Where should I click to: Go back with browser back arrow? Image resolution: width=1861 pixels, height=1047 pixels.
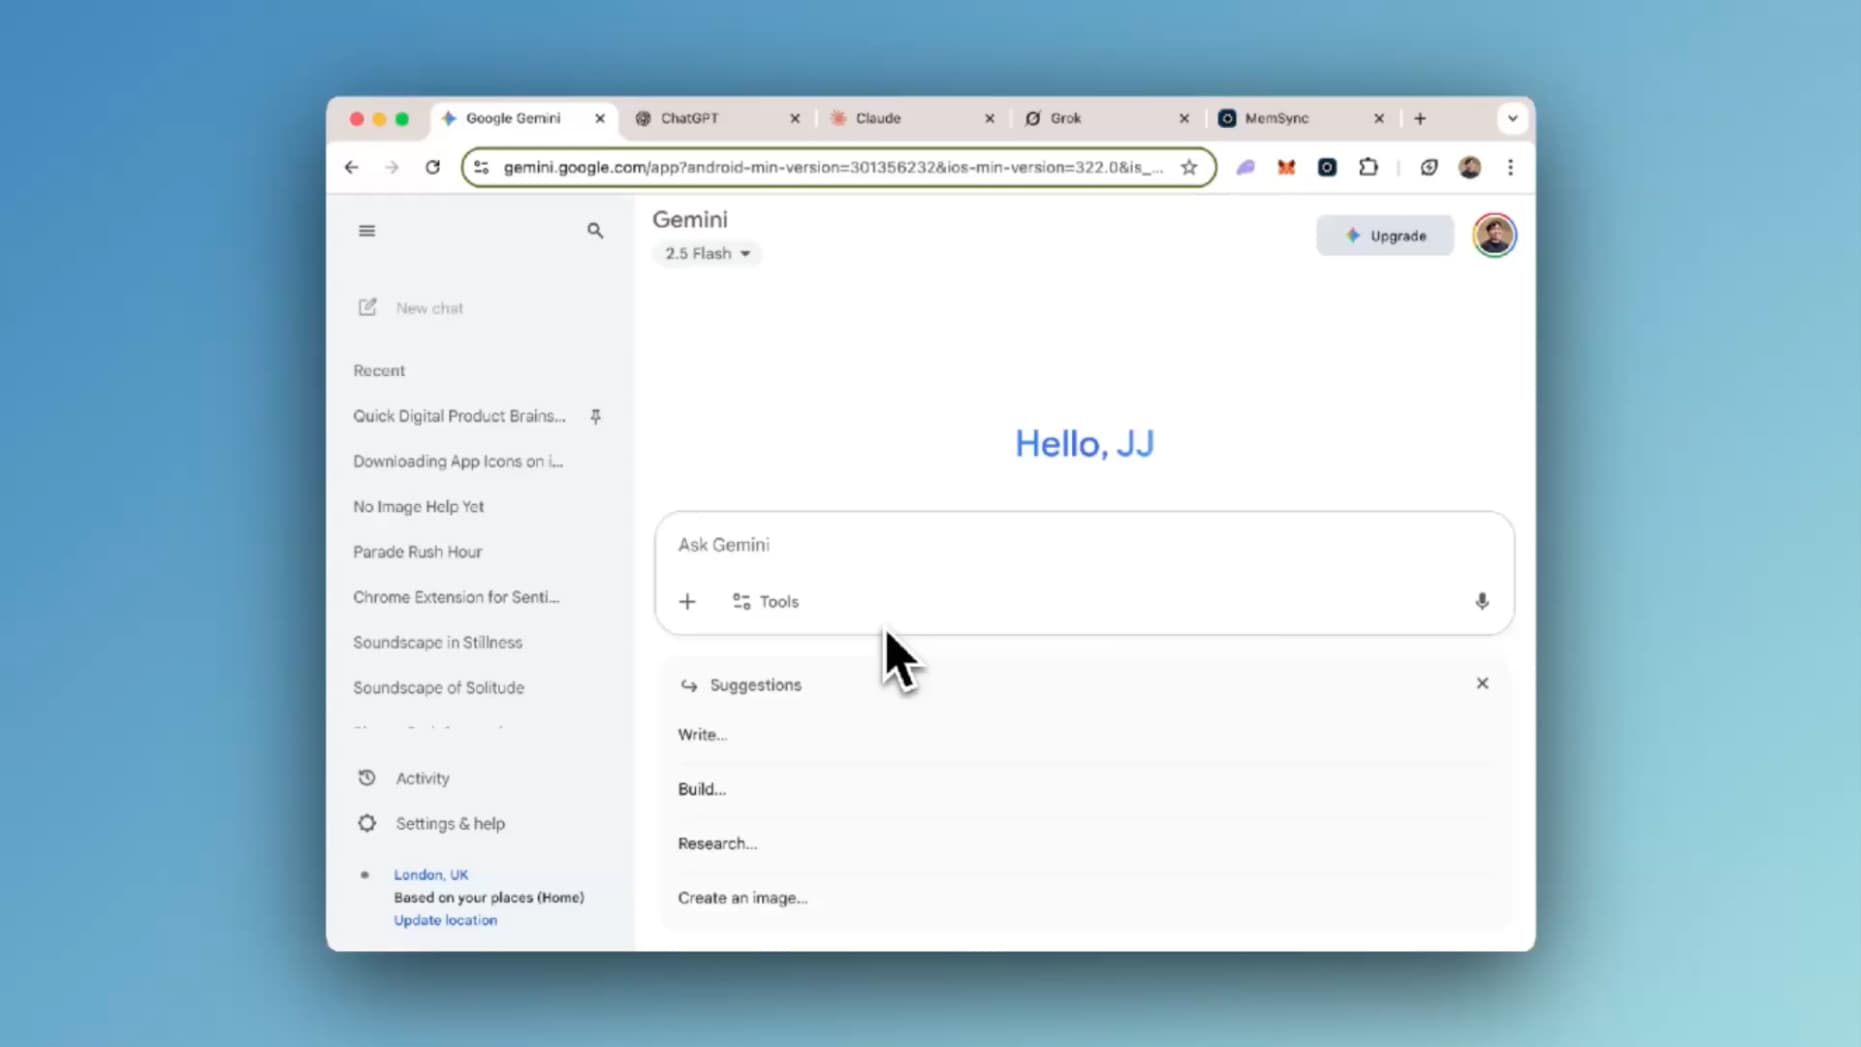pyautogui.click(x=352, y=168)
